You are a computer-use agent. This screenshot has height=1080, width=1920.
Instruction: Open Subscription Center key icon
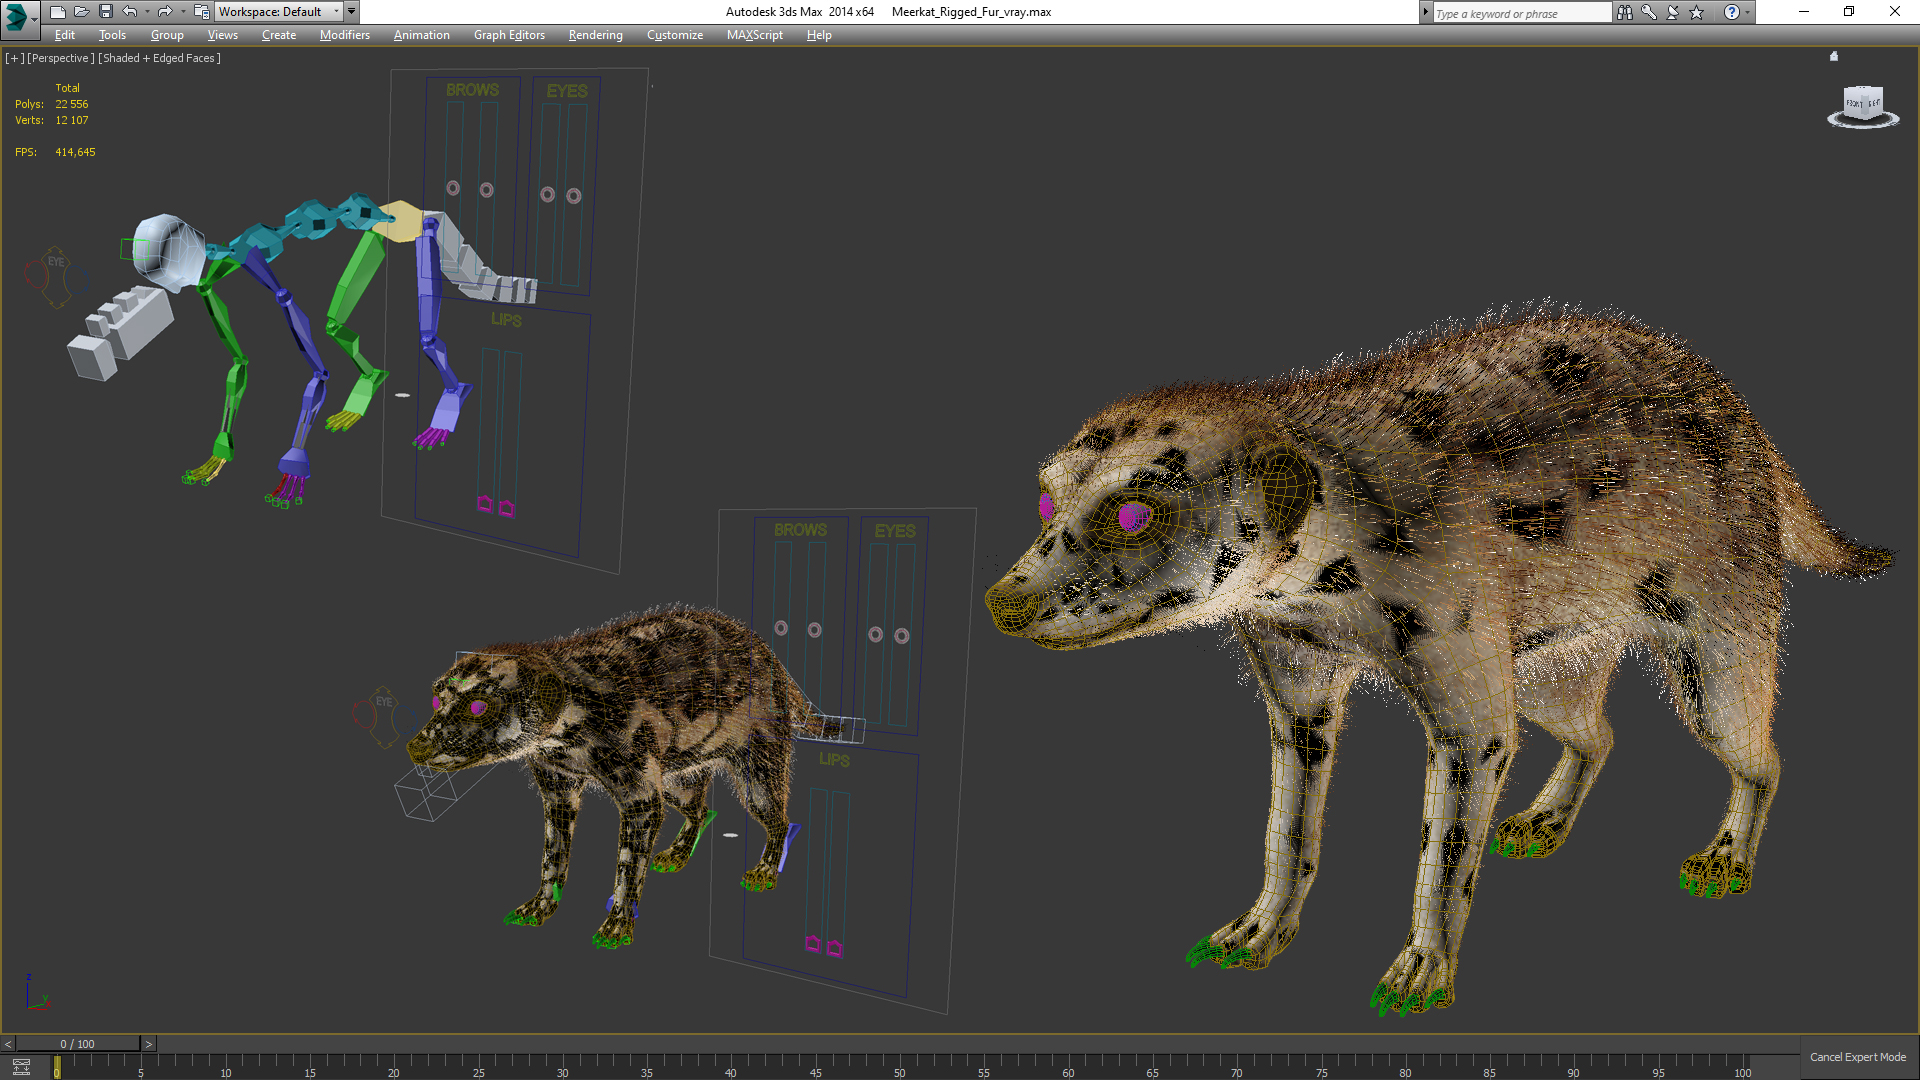click(x=1648, y=12)
